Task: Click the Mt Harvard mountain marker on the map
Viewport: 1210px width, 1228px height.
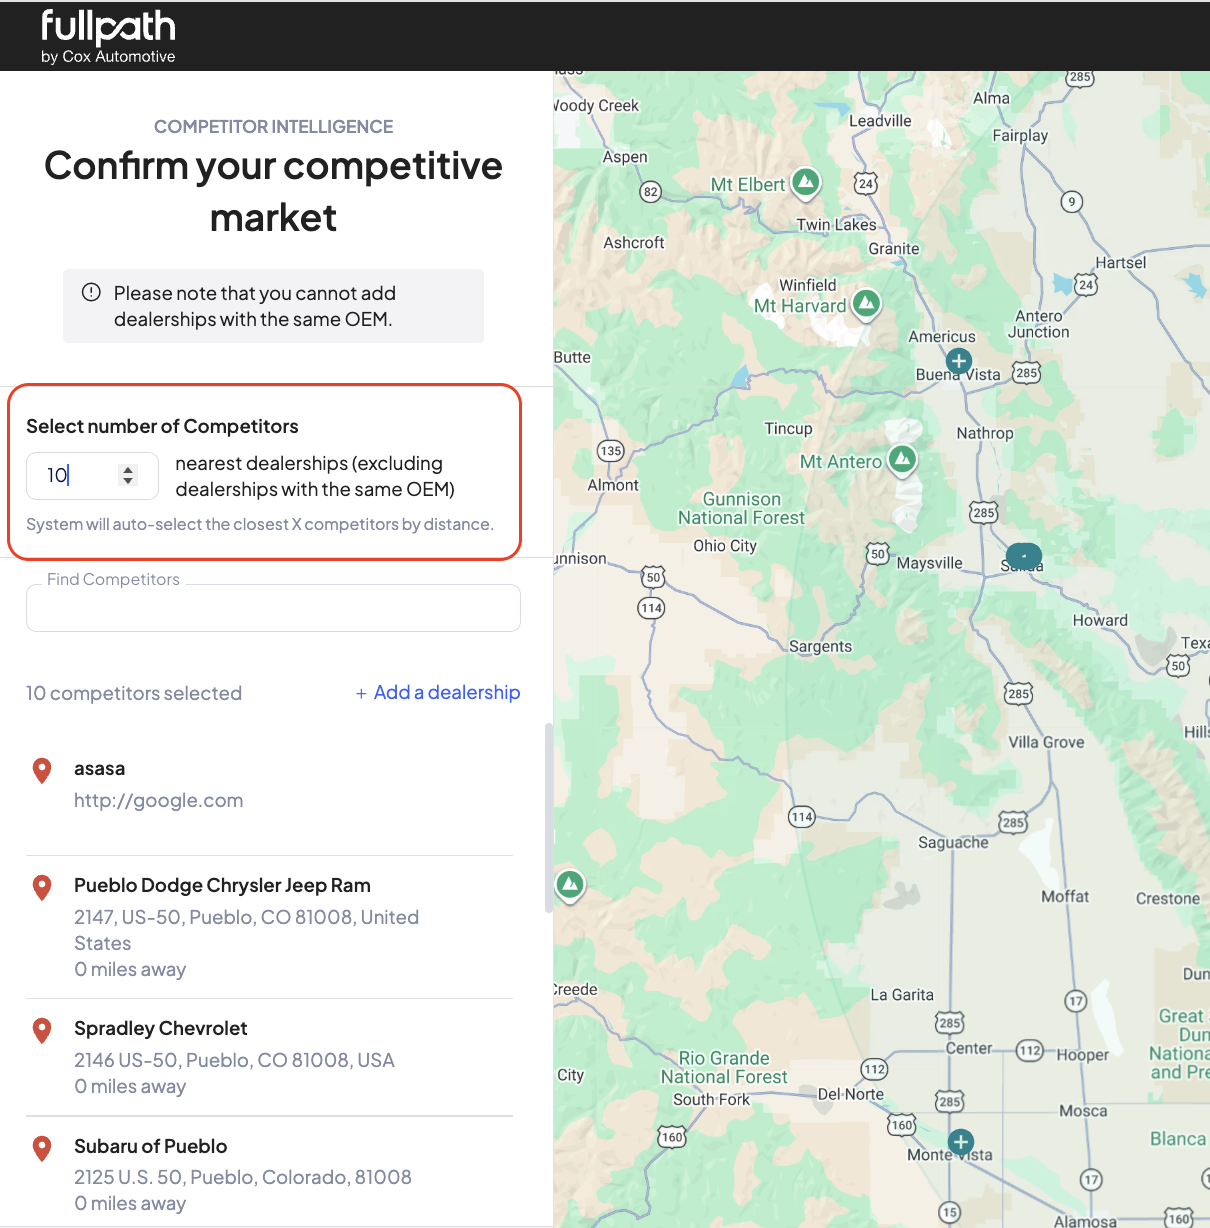Action: pyautogui.click(x=867, y=303)
